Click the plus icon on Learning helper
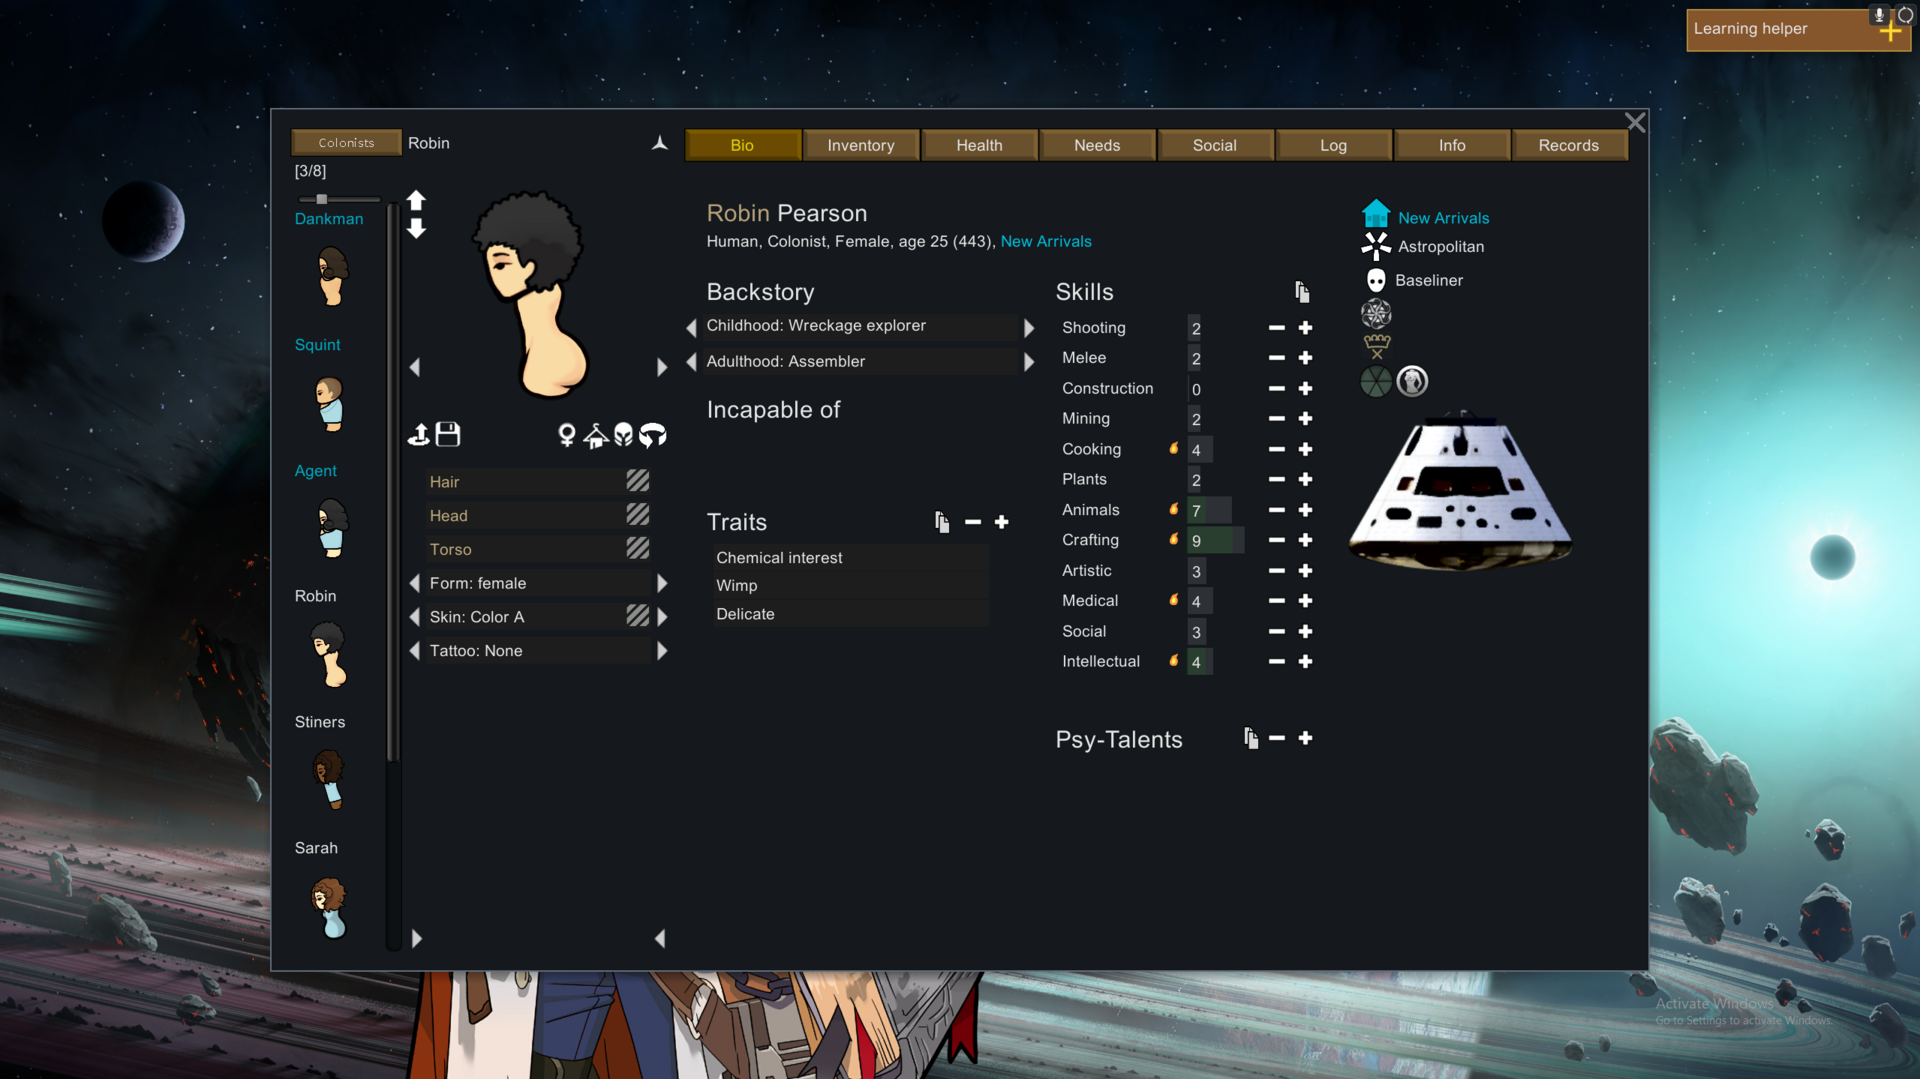 click(x=1890, y=32)
